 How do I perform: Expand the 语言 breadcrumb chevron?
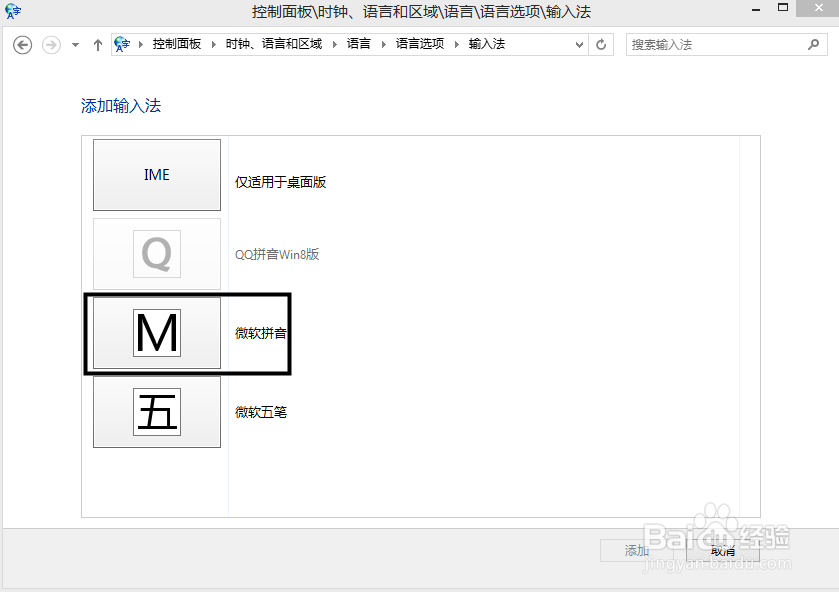click(377, 44)
